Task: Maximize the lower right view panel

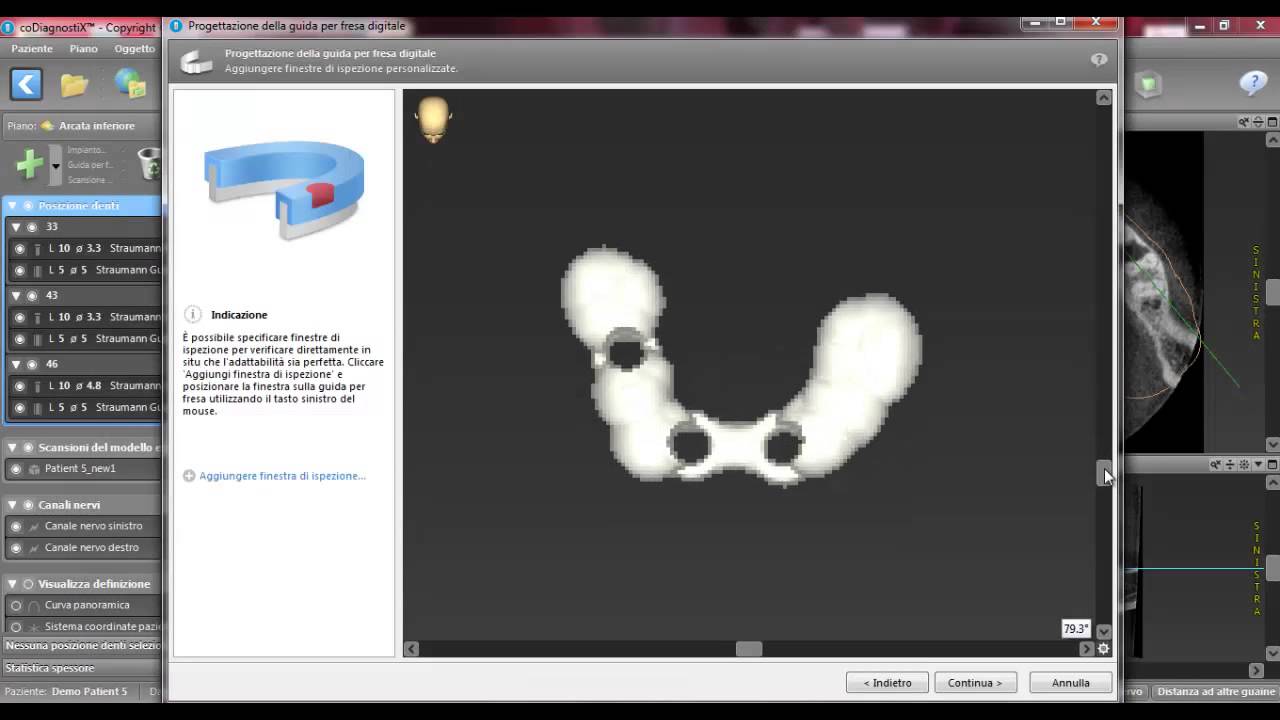Action: tap(1273, 465)
